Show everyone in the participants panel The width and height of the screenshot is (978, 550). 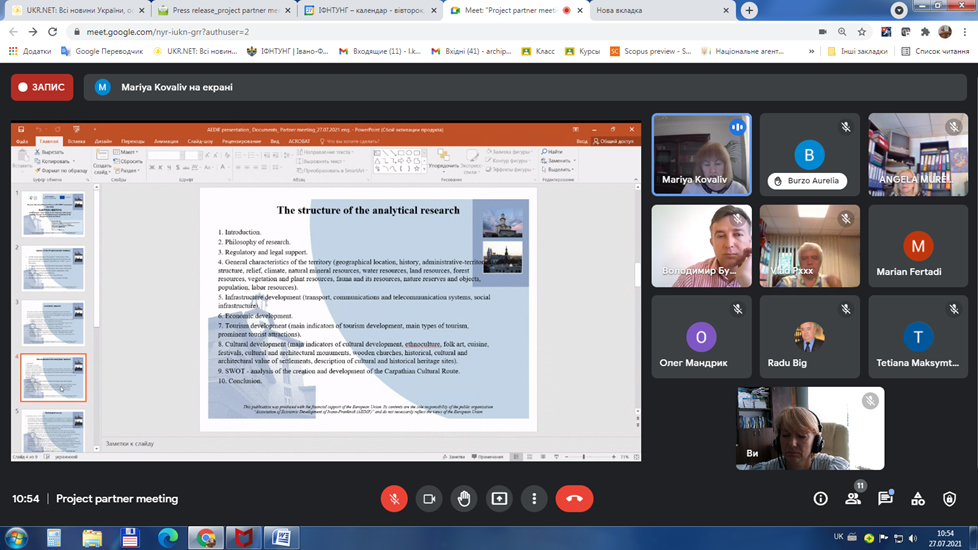click(853, 499)
